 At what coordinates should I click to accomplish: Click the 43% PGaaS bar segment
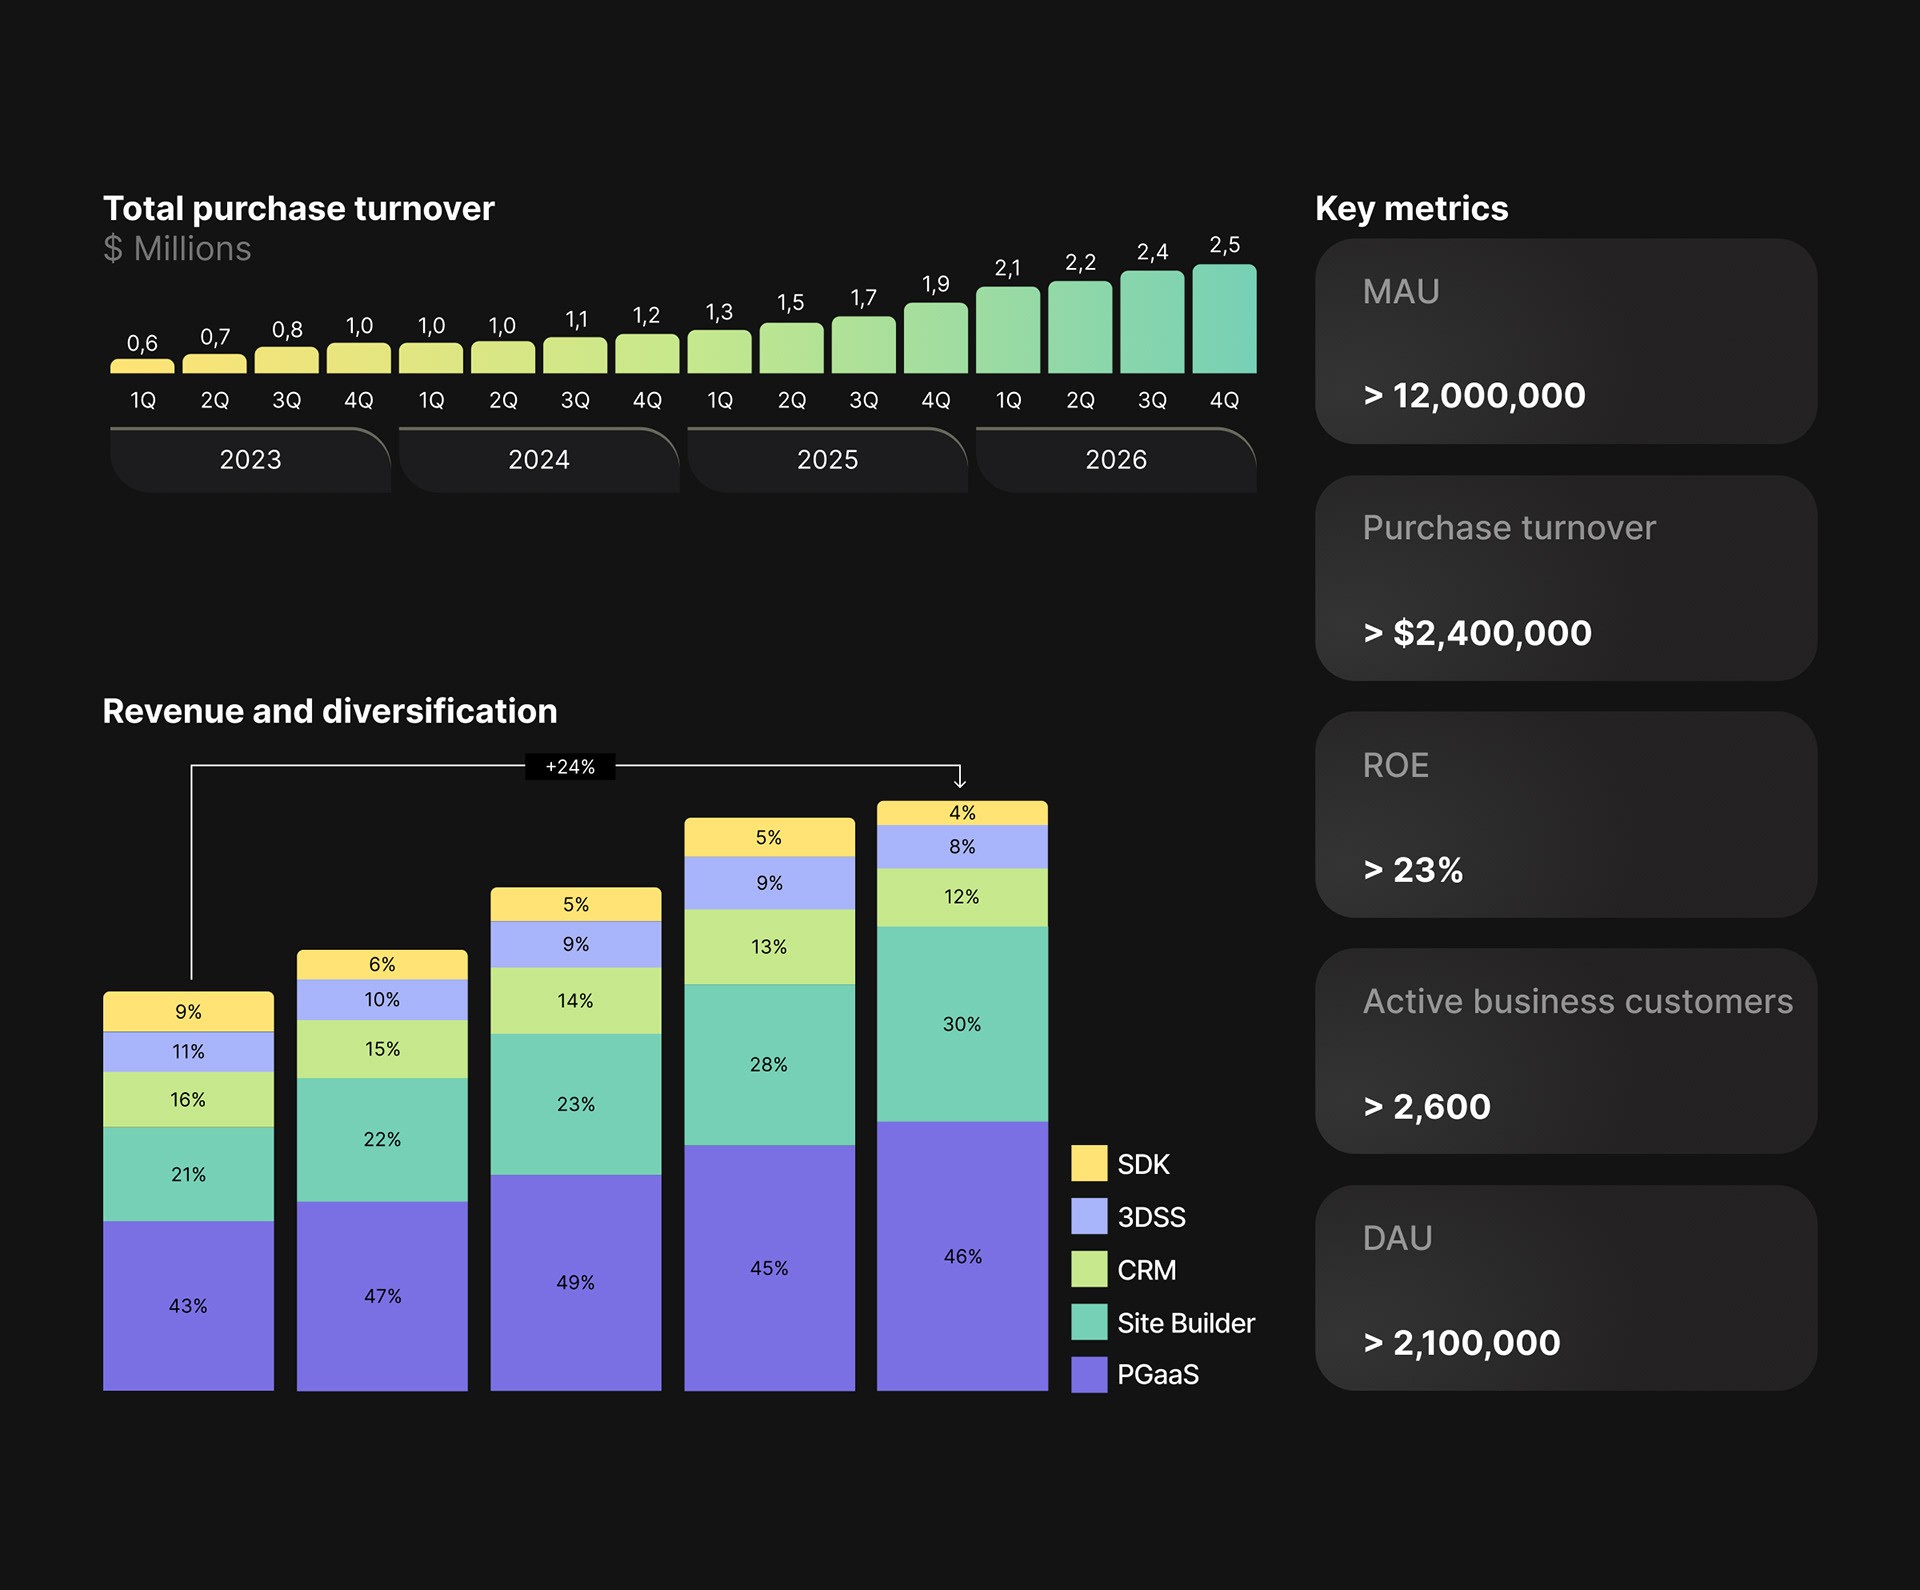[x=188, y=1305]
